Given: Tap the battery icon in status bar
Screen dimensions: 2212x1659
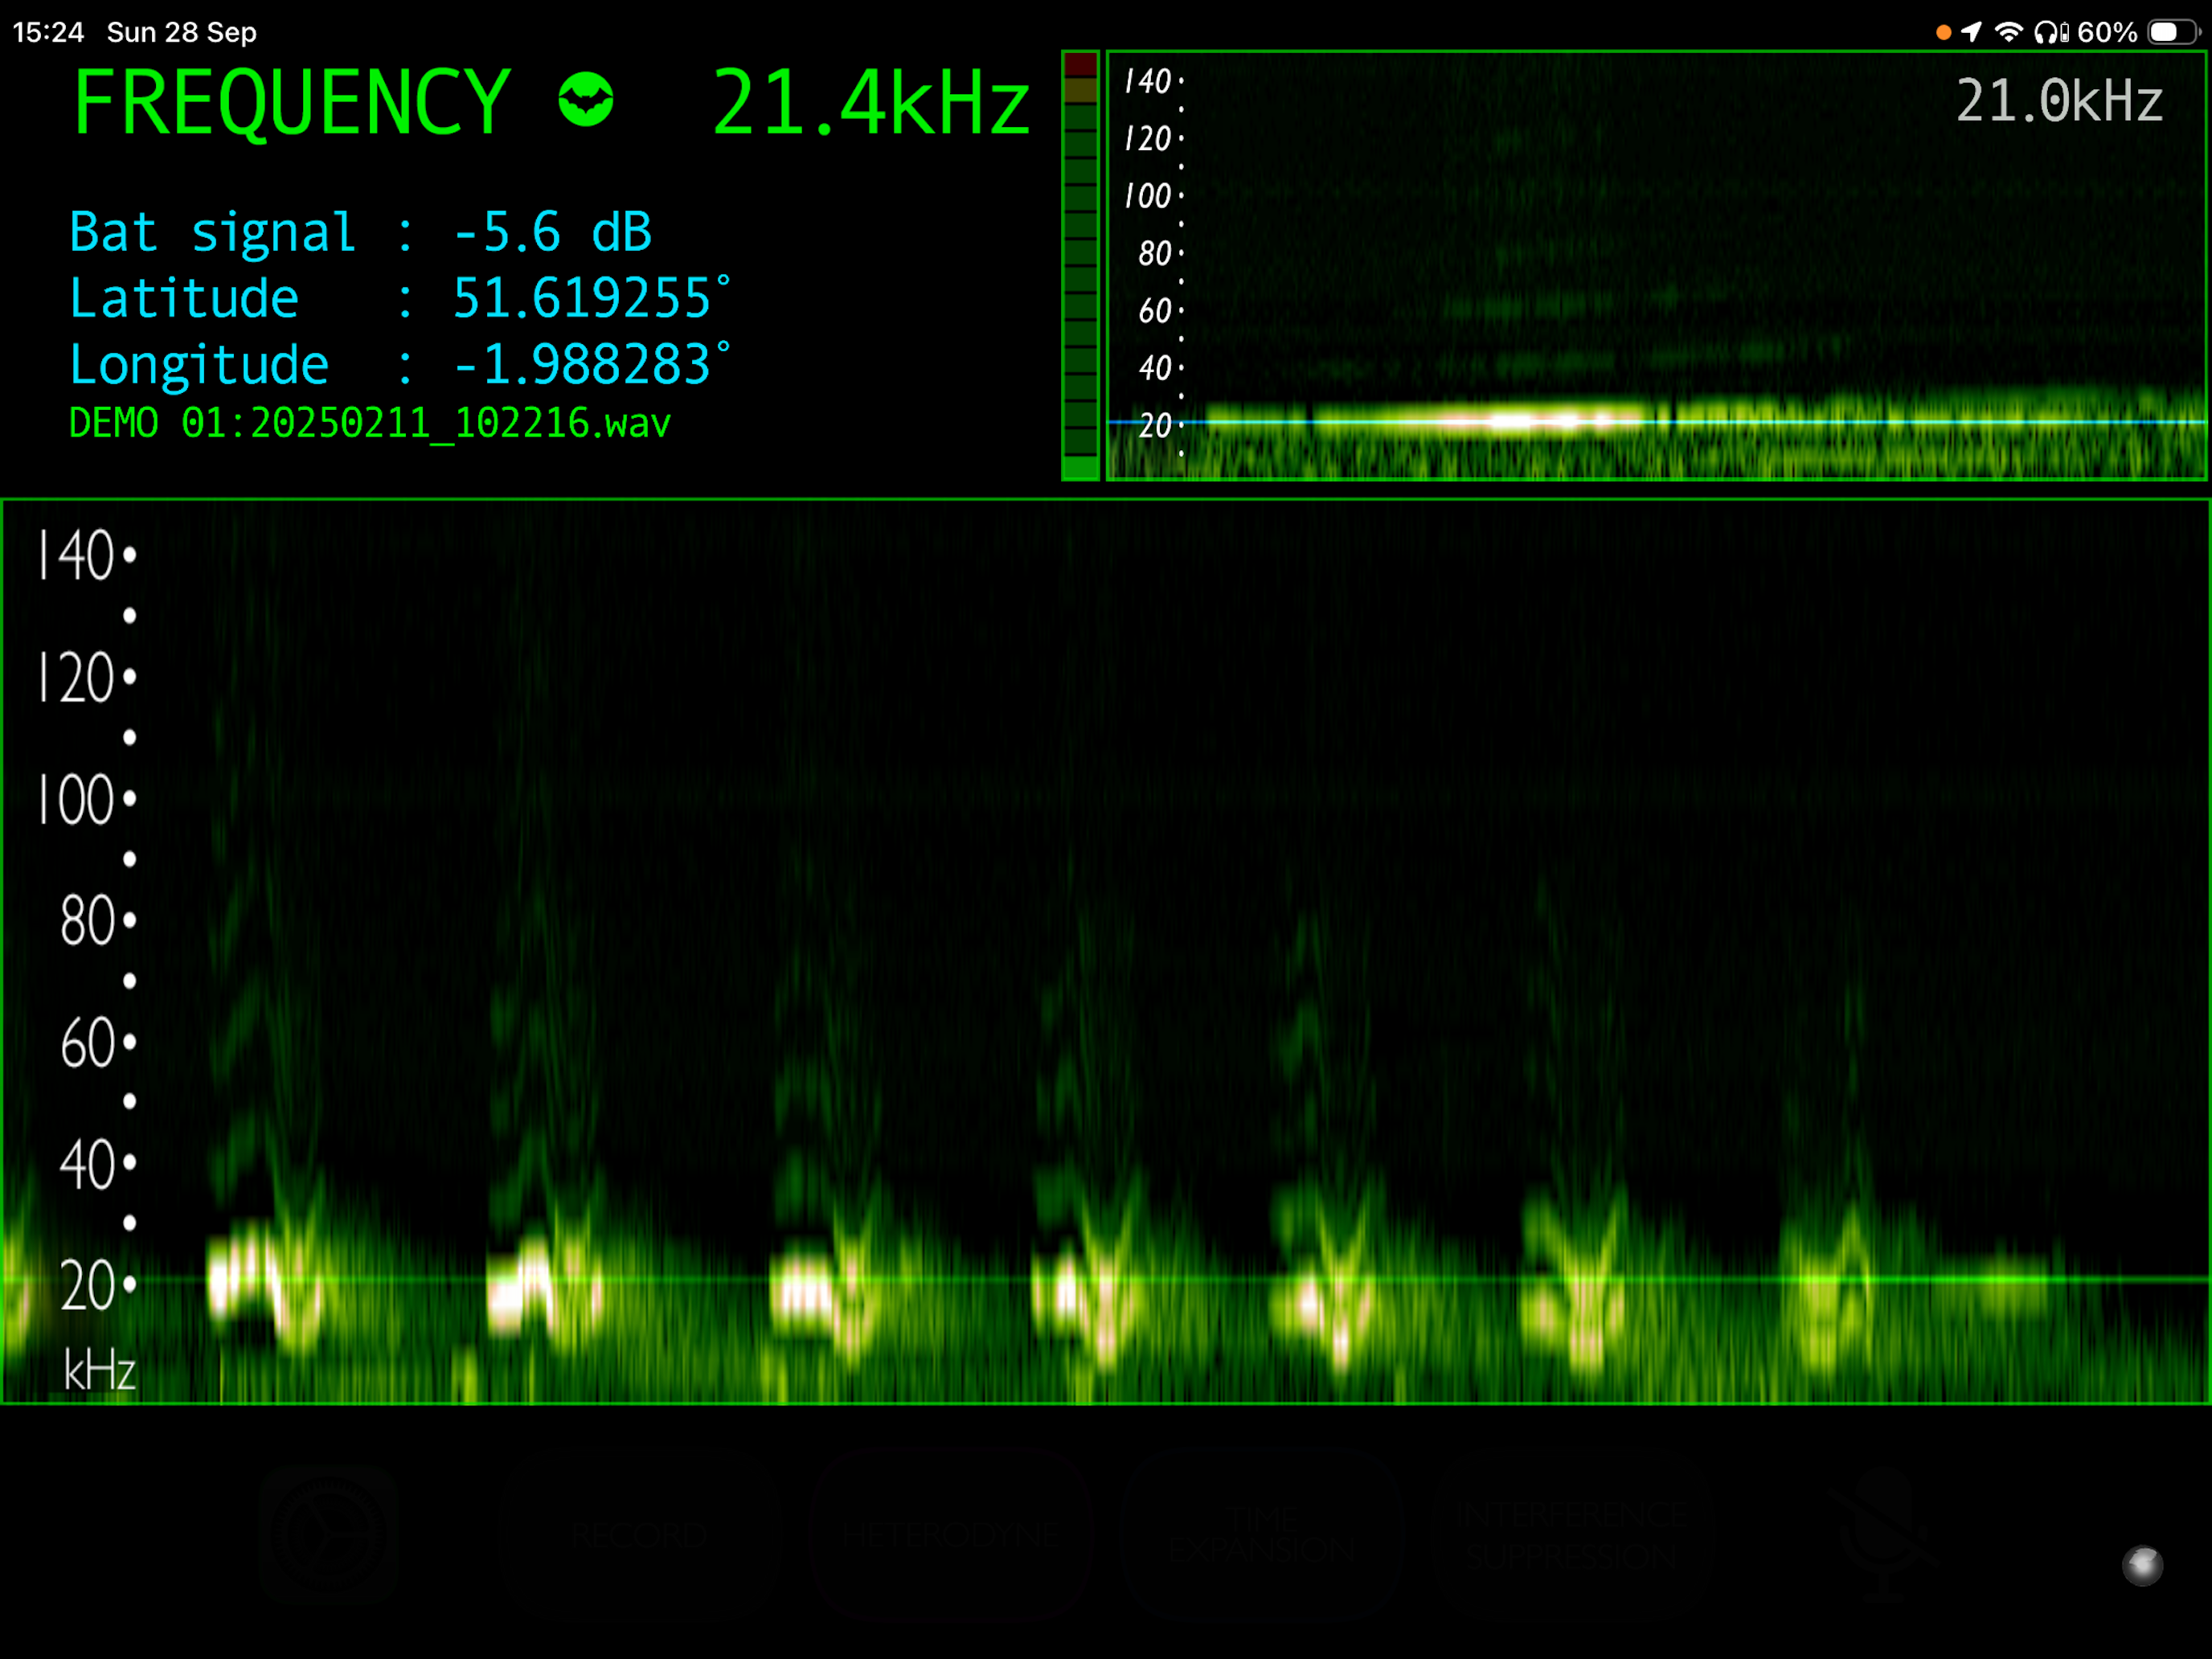Looking at the screenshot, I should tap(2174, 32).
